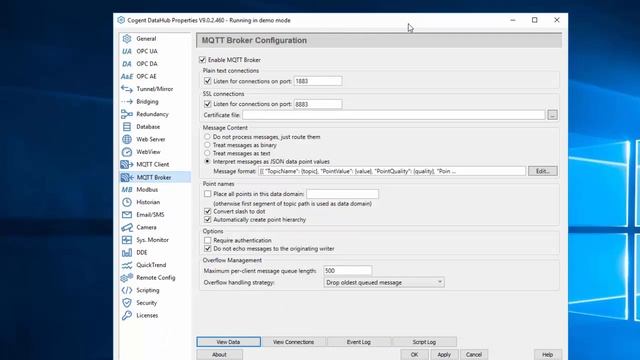Click the Apply button

[x=444, y=355]
